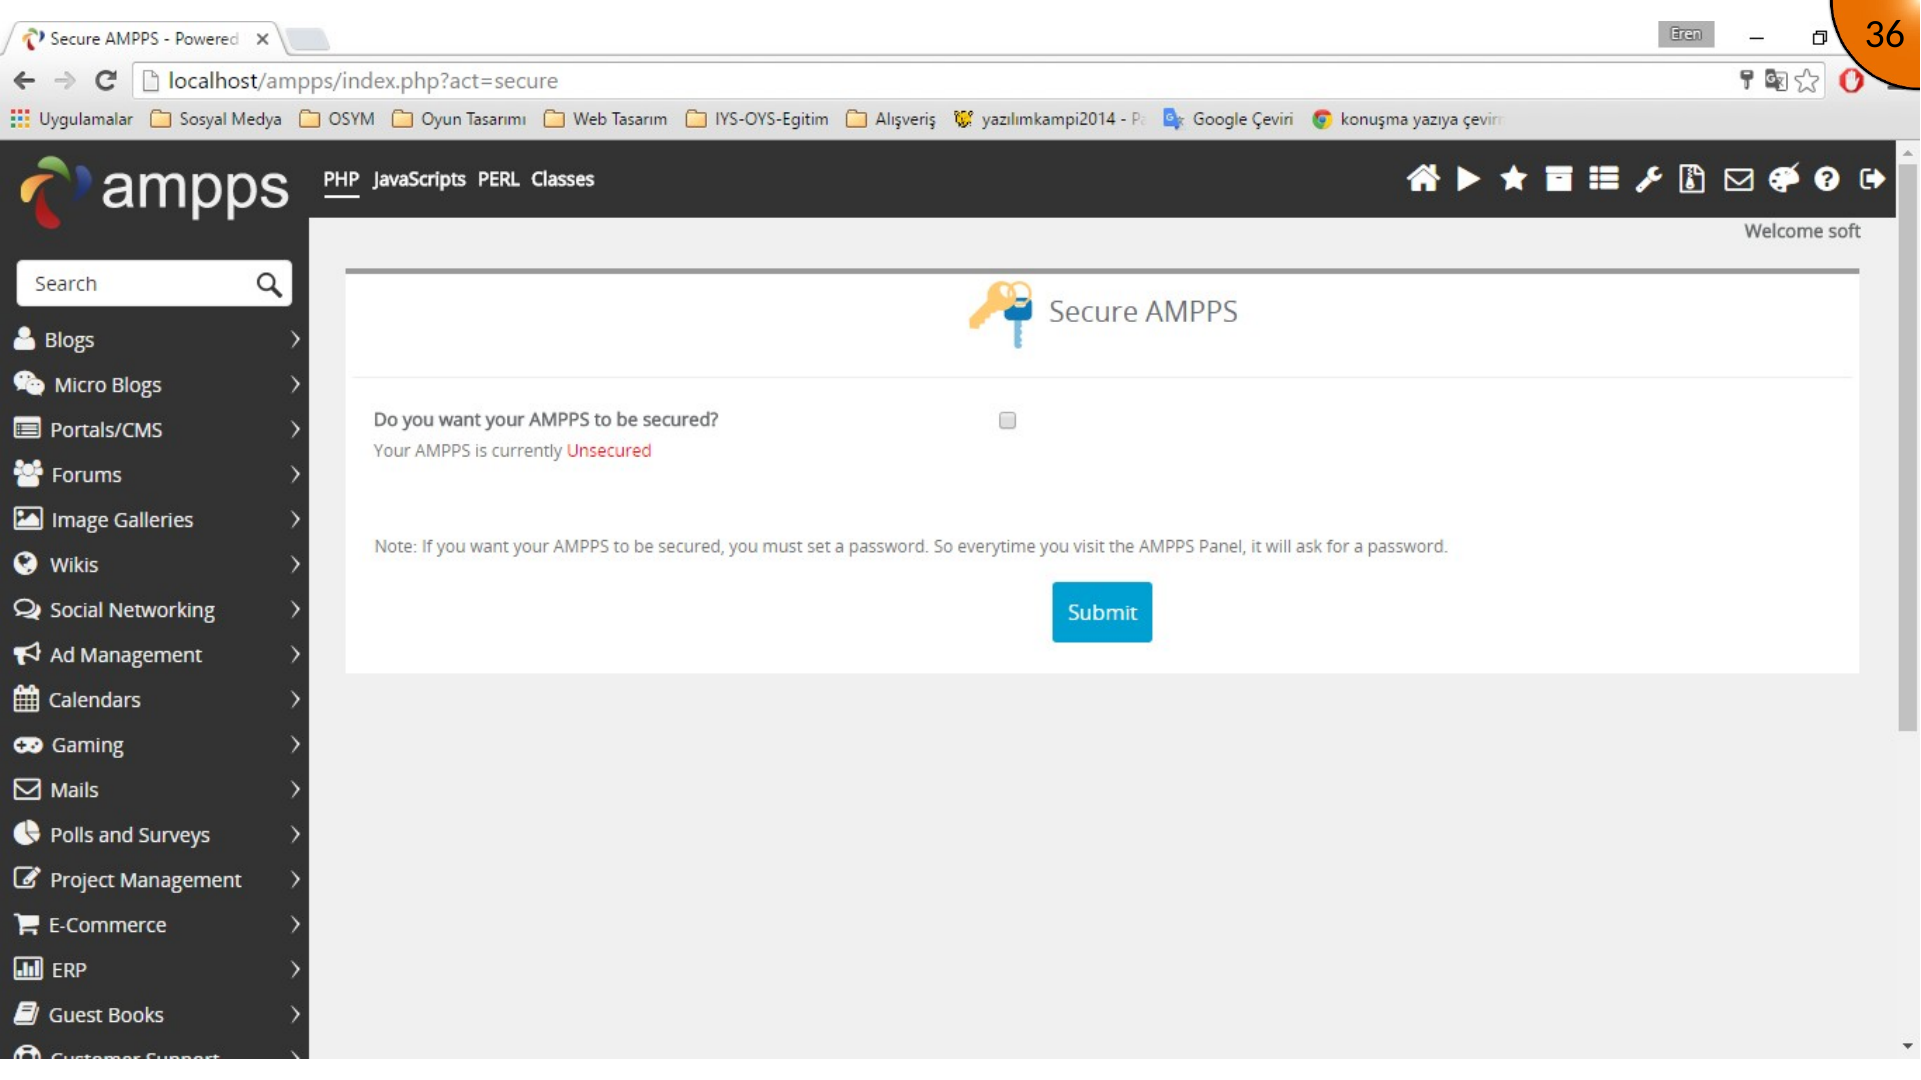Open the demos play icon
The height and width of the screenshot is (1080, 1921).
pyautogui.click(x=1468, y=179)
